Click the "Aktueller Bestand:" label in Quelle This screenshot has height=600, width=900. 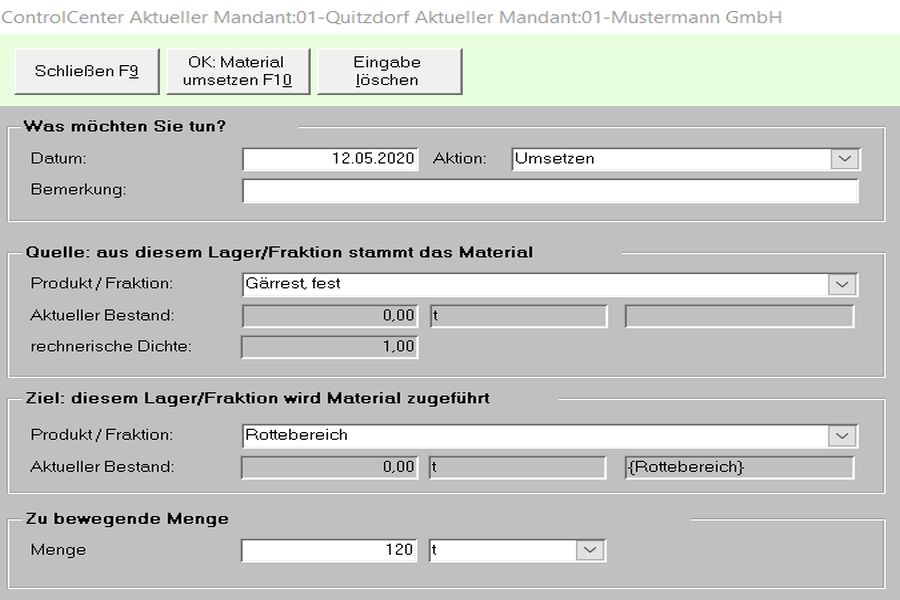102,315
